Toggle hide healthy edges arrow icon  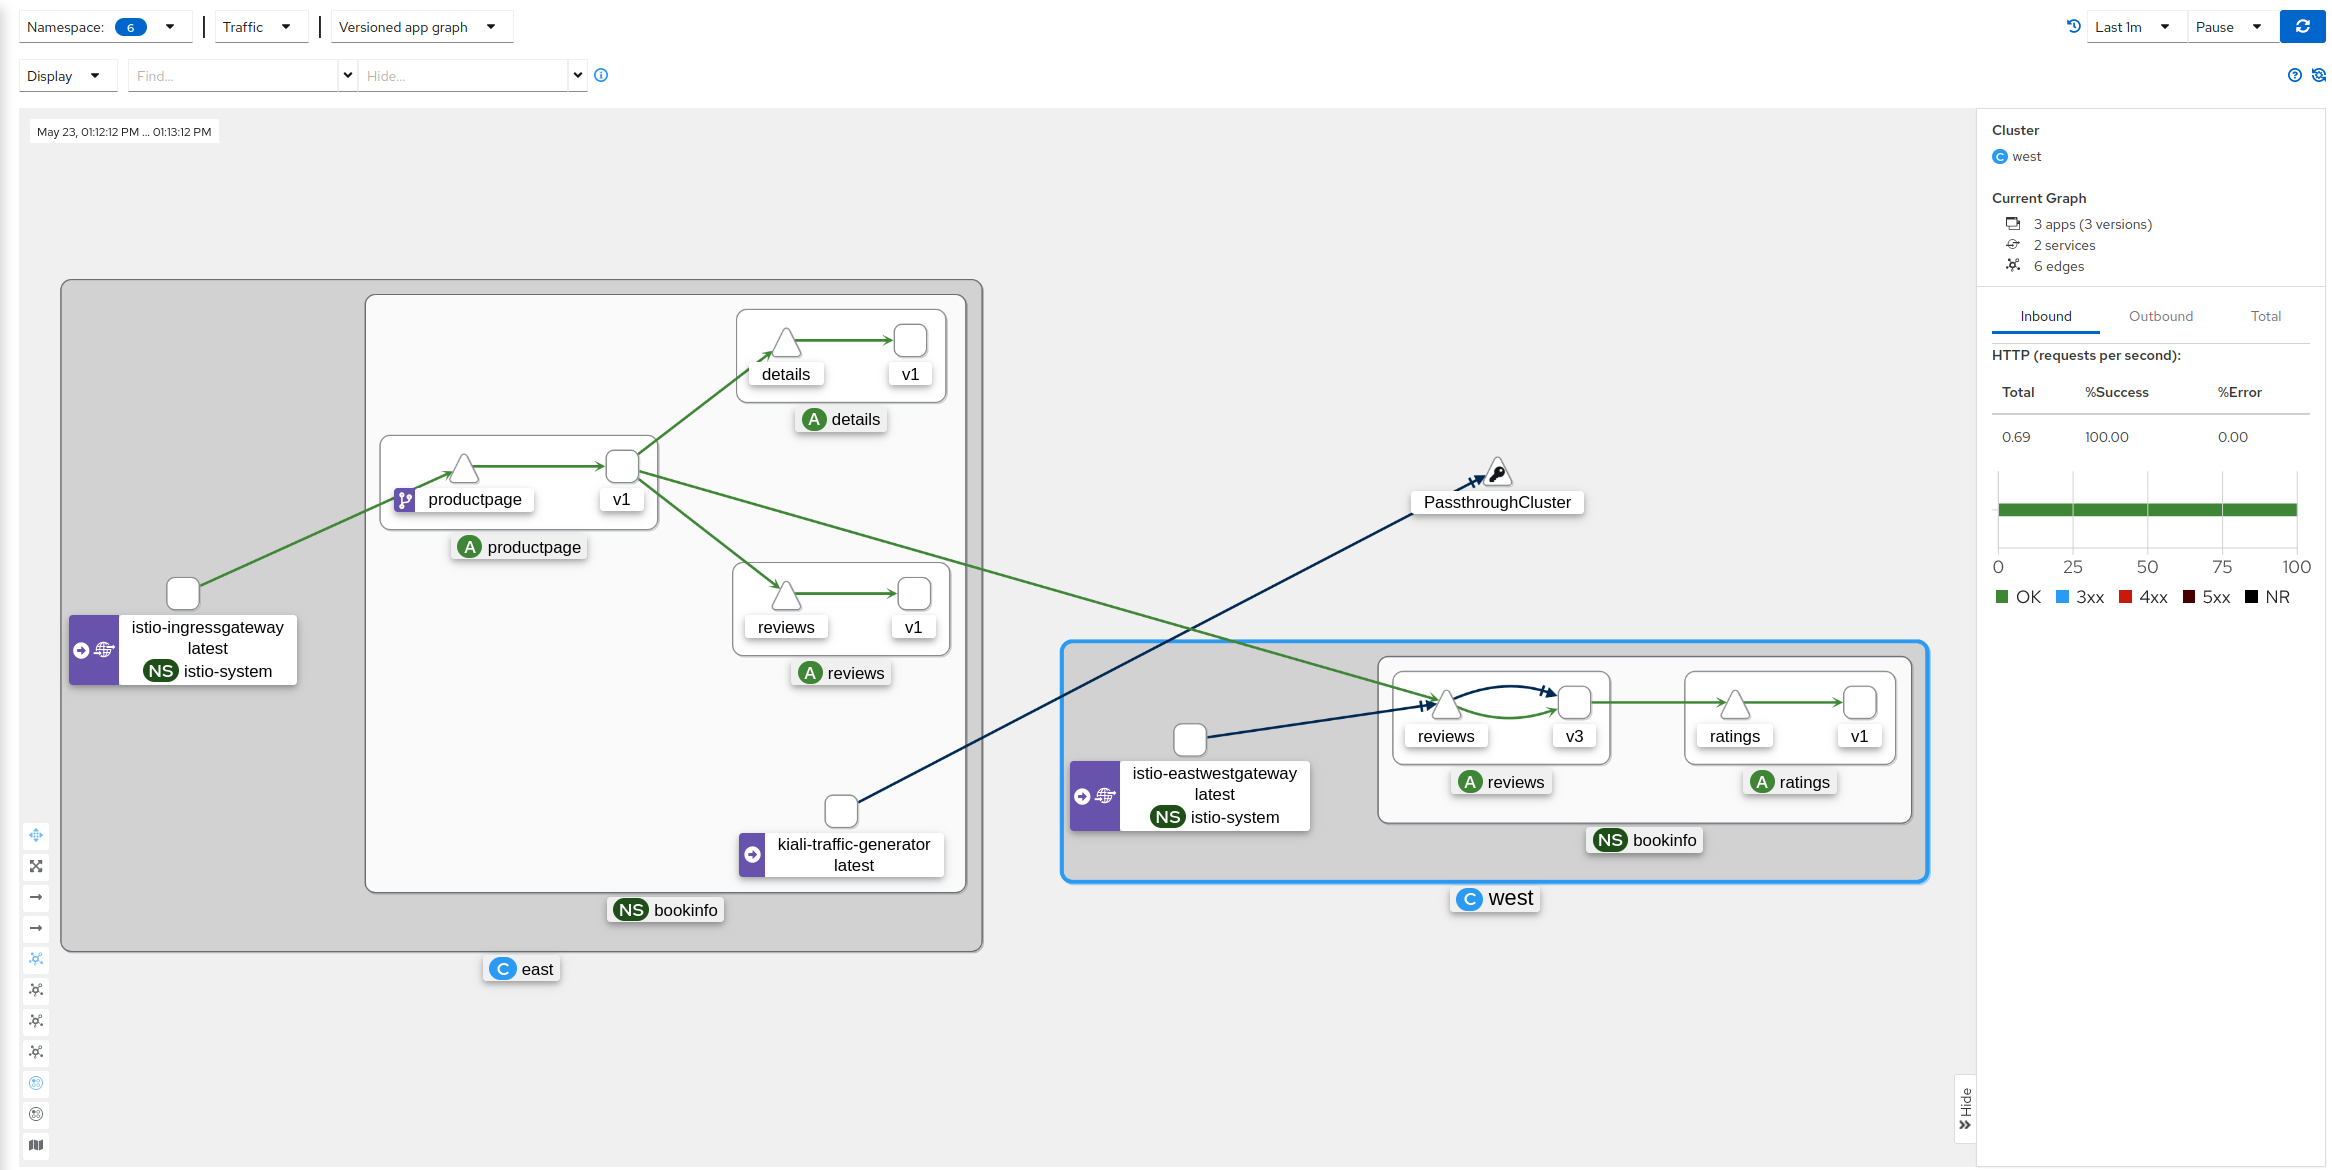[x=36, y=898]
